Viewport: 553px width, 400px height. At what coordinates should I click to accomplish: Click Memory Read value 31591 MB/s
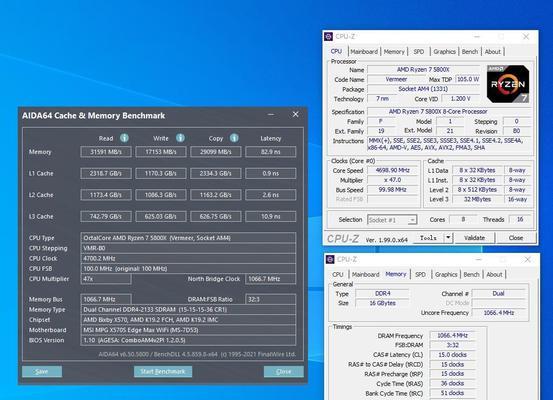106,152
